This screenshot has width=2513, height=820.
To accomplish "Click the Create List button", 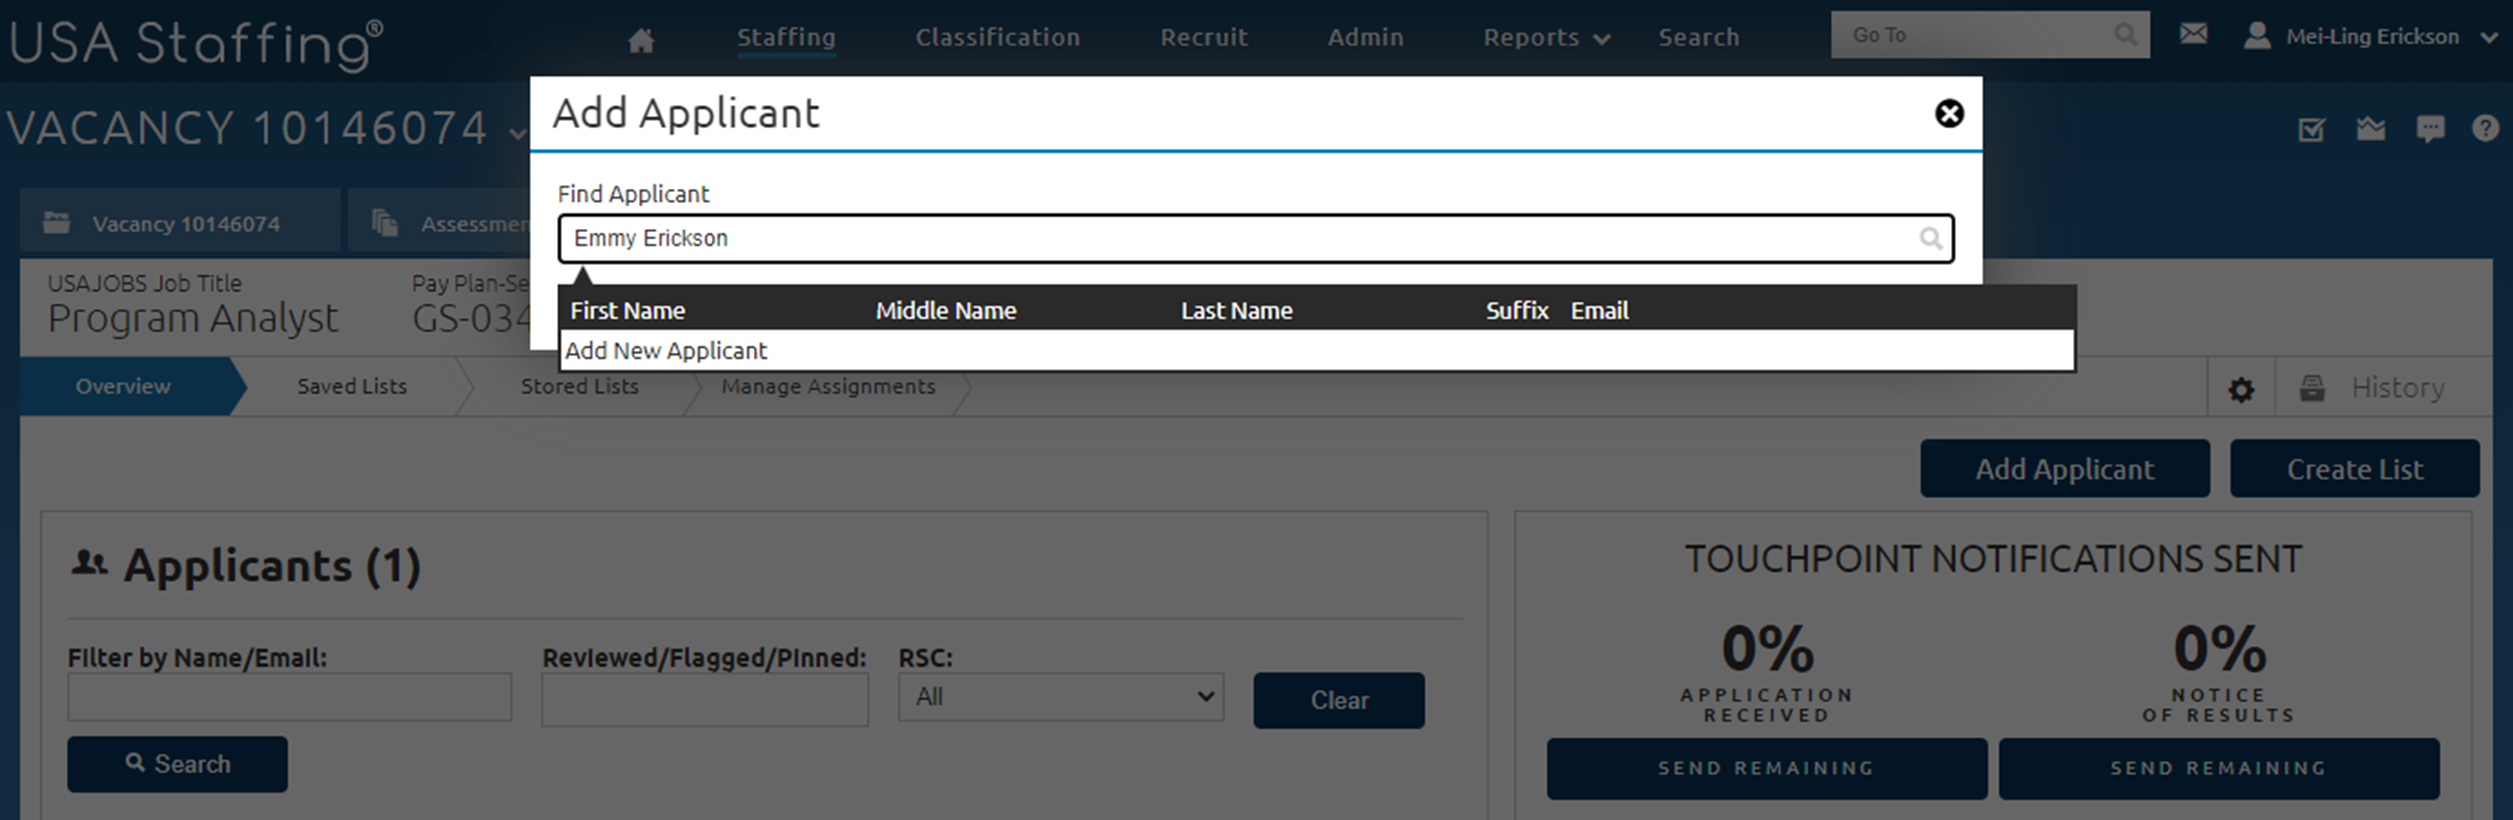I will (2354, 469).
